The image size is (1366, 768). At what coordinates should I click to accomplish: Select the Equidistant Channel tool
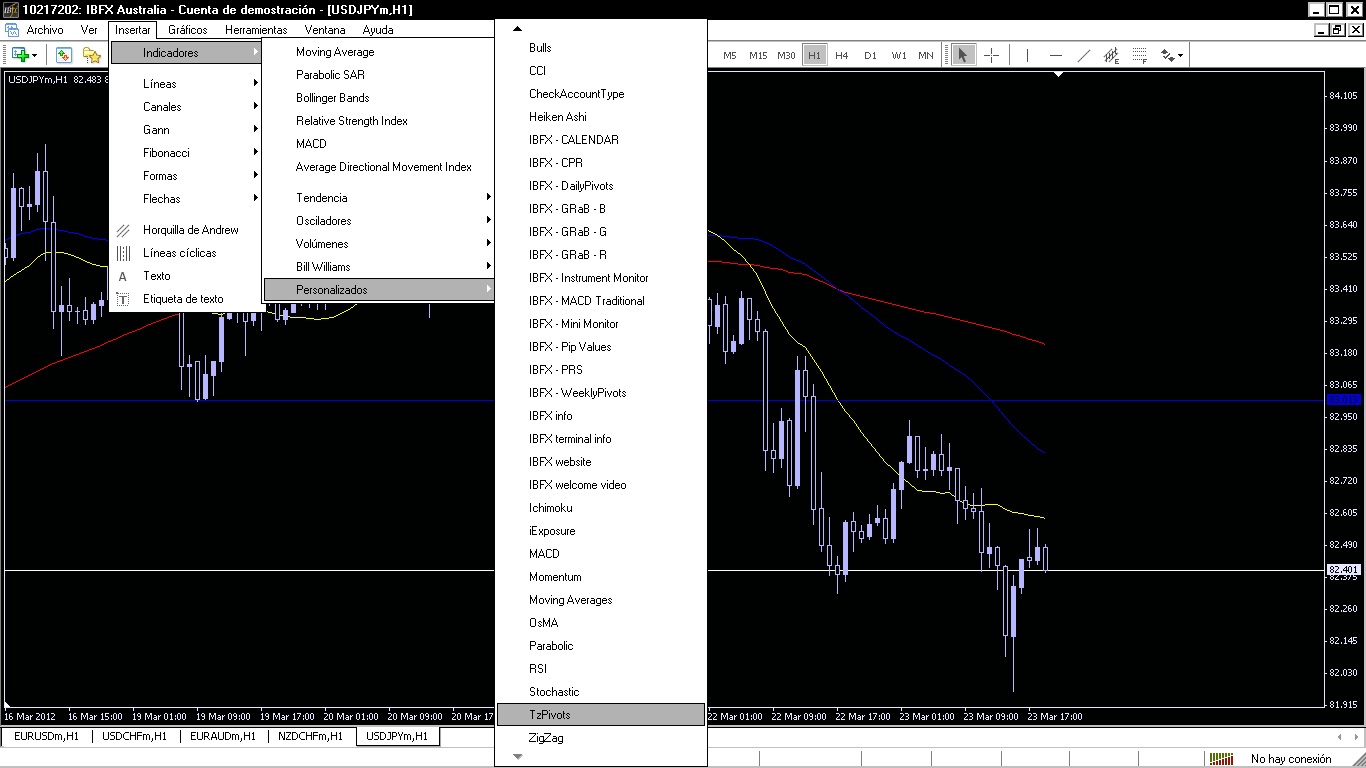1111,55
